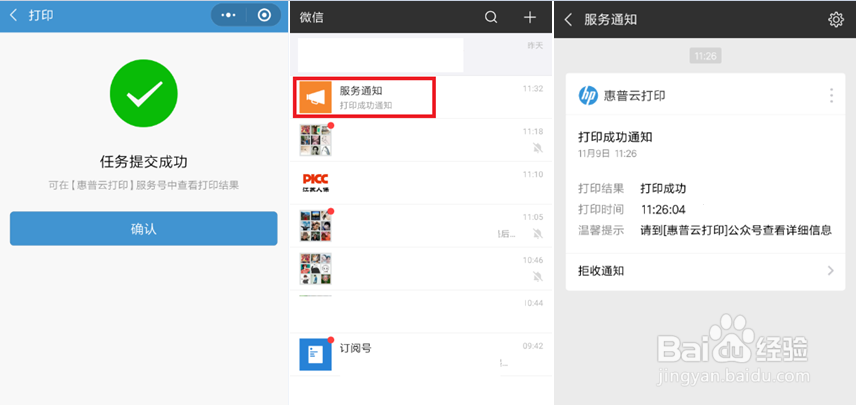Tap the 订阅号 label

tap(355, 348)
